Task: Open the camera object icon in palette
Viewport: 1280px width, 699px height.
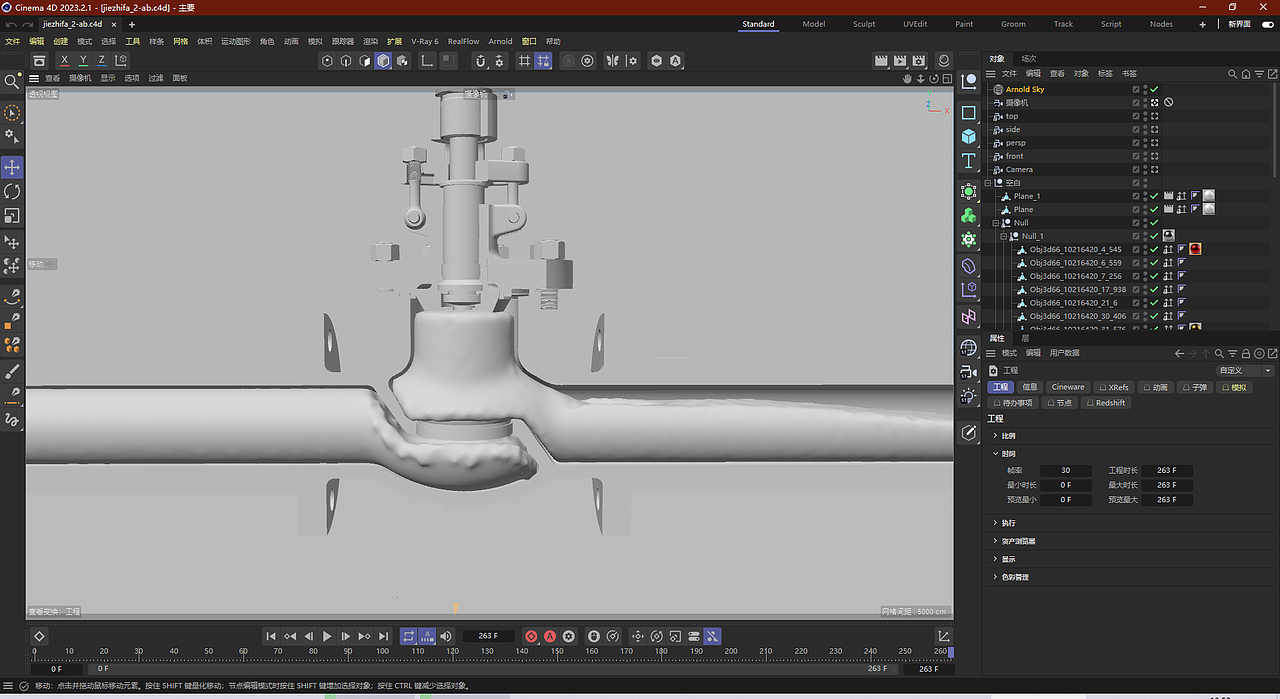Action: click(968, 372)
